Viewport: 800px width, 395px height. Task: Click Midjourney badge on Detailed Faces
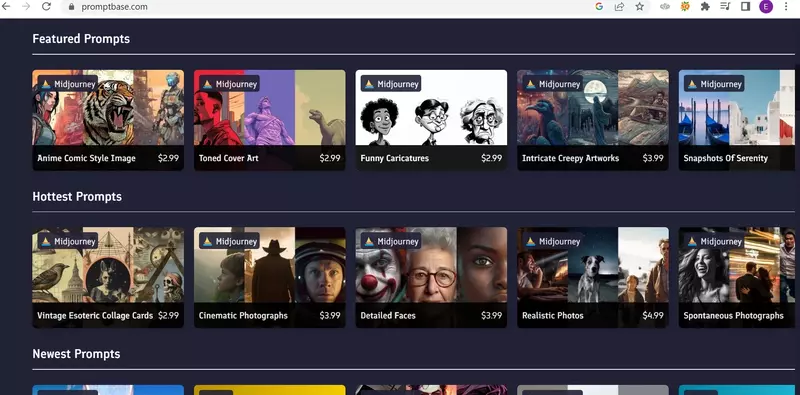(x=391, y=241)
